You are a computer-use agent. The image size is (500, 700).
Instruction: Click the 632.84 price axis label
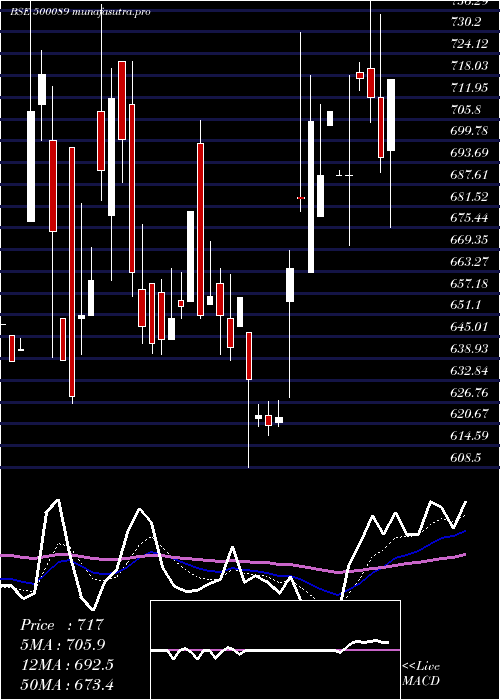click(469, 371)
